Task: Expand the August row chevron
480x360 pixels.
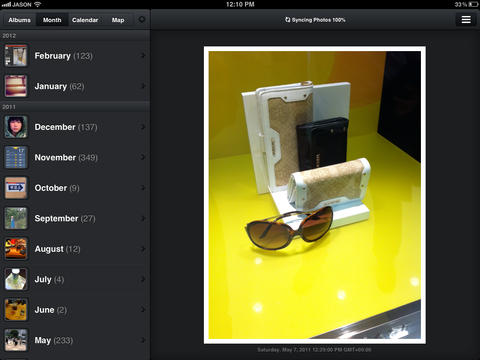Action: (143, 249)
